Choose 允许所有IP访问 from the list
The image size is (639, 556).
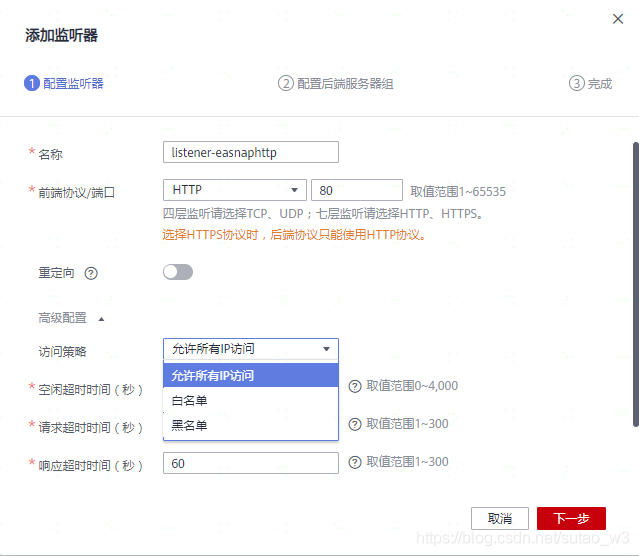tap(251, 375)
